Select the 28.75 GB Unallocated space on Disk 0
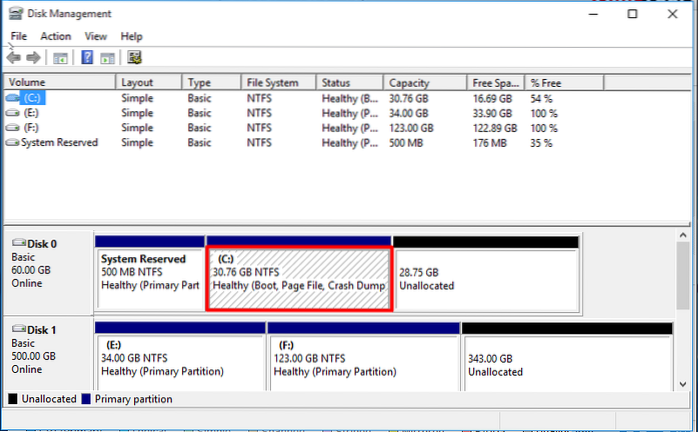This screenshot has height=432, width=698. coord(485,278)
